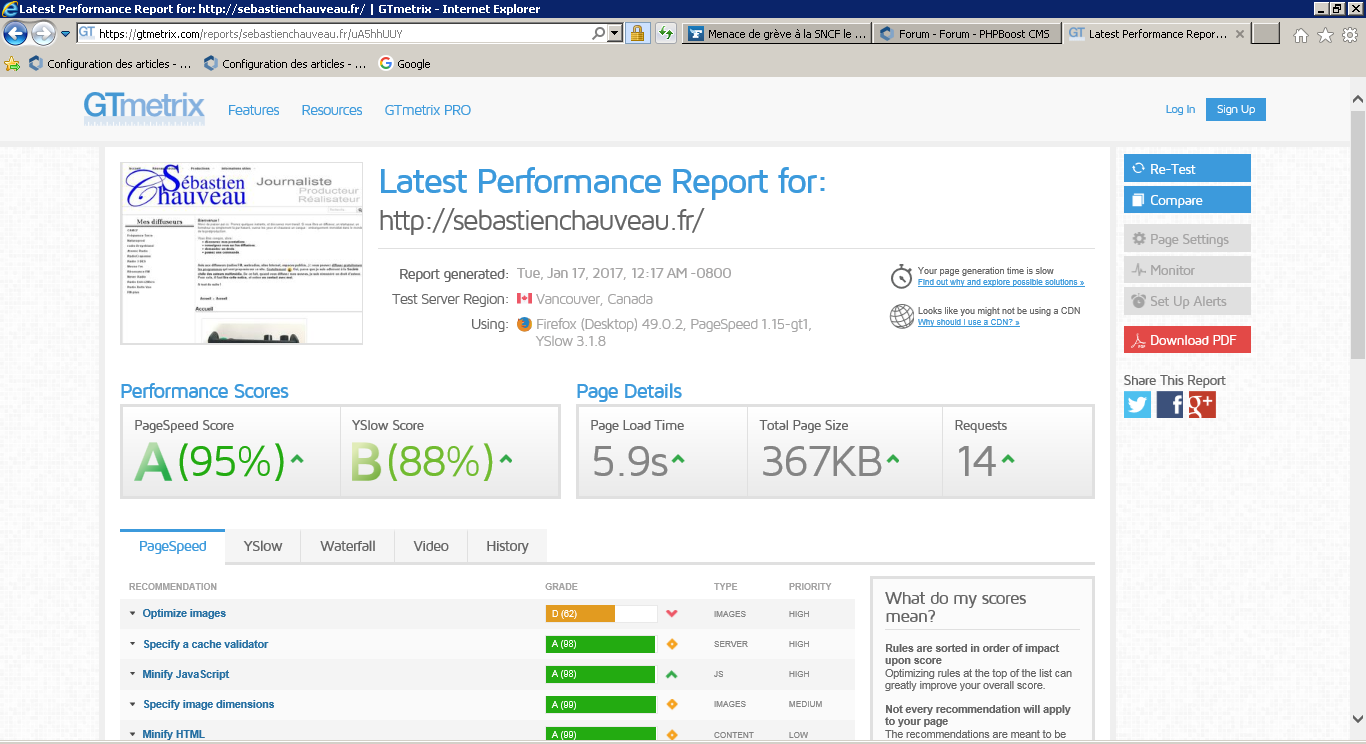Open the History tab
This screenshot has height=744, width=1366.
(x=507, y=546)
